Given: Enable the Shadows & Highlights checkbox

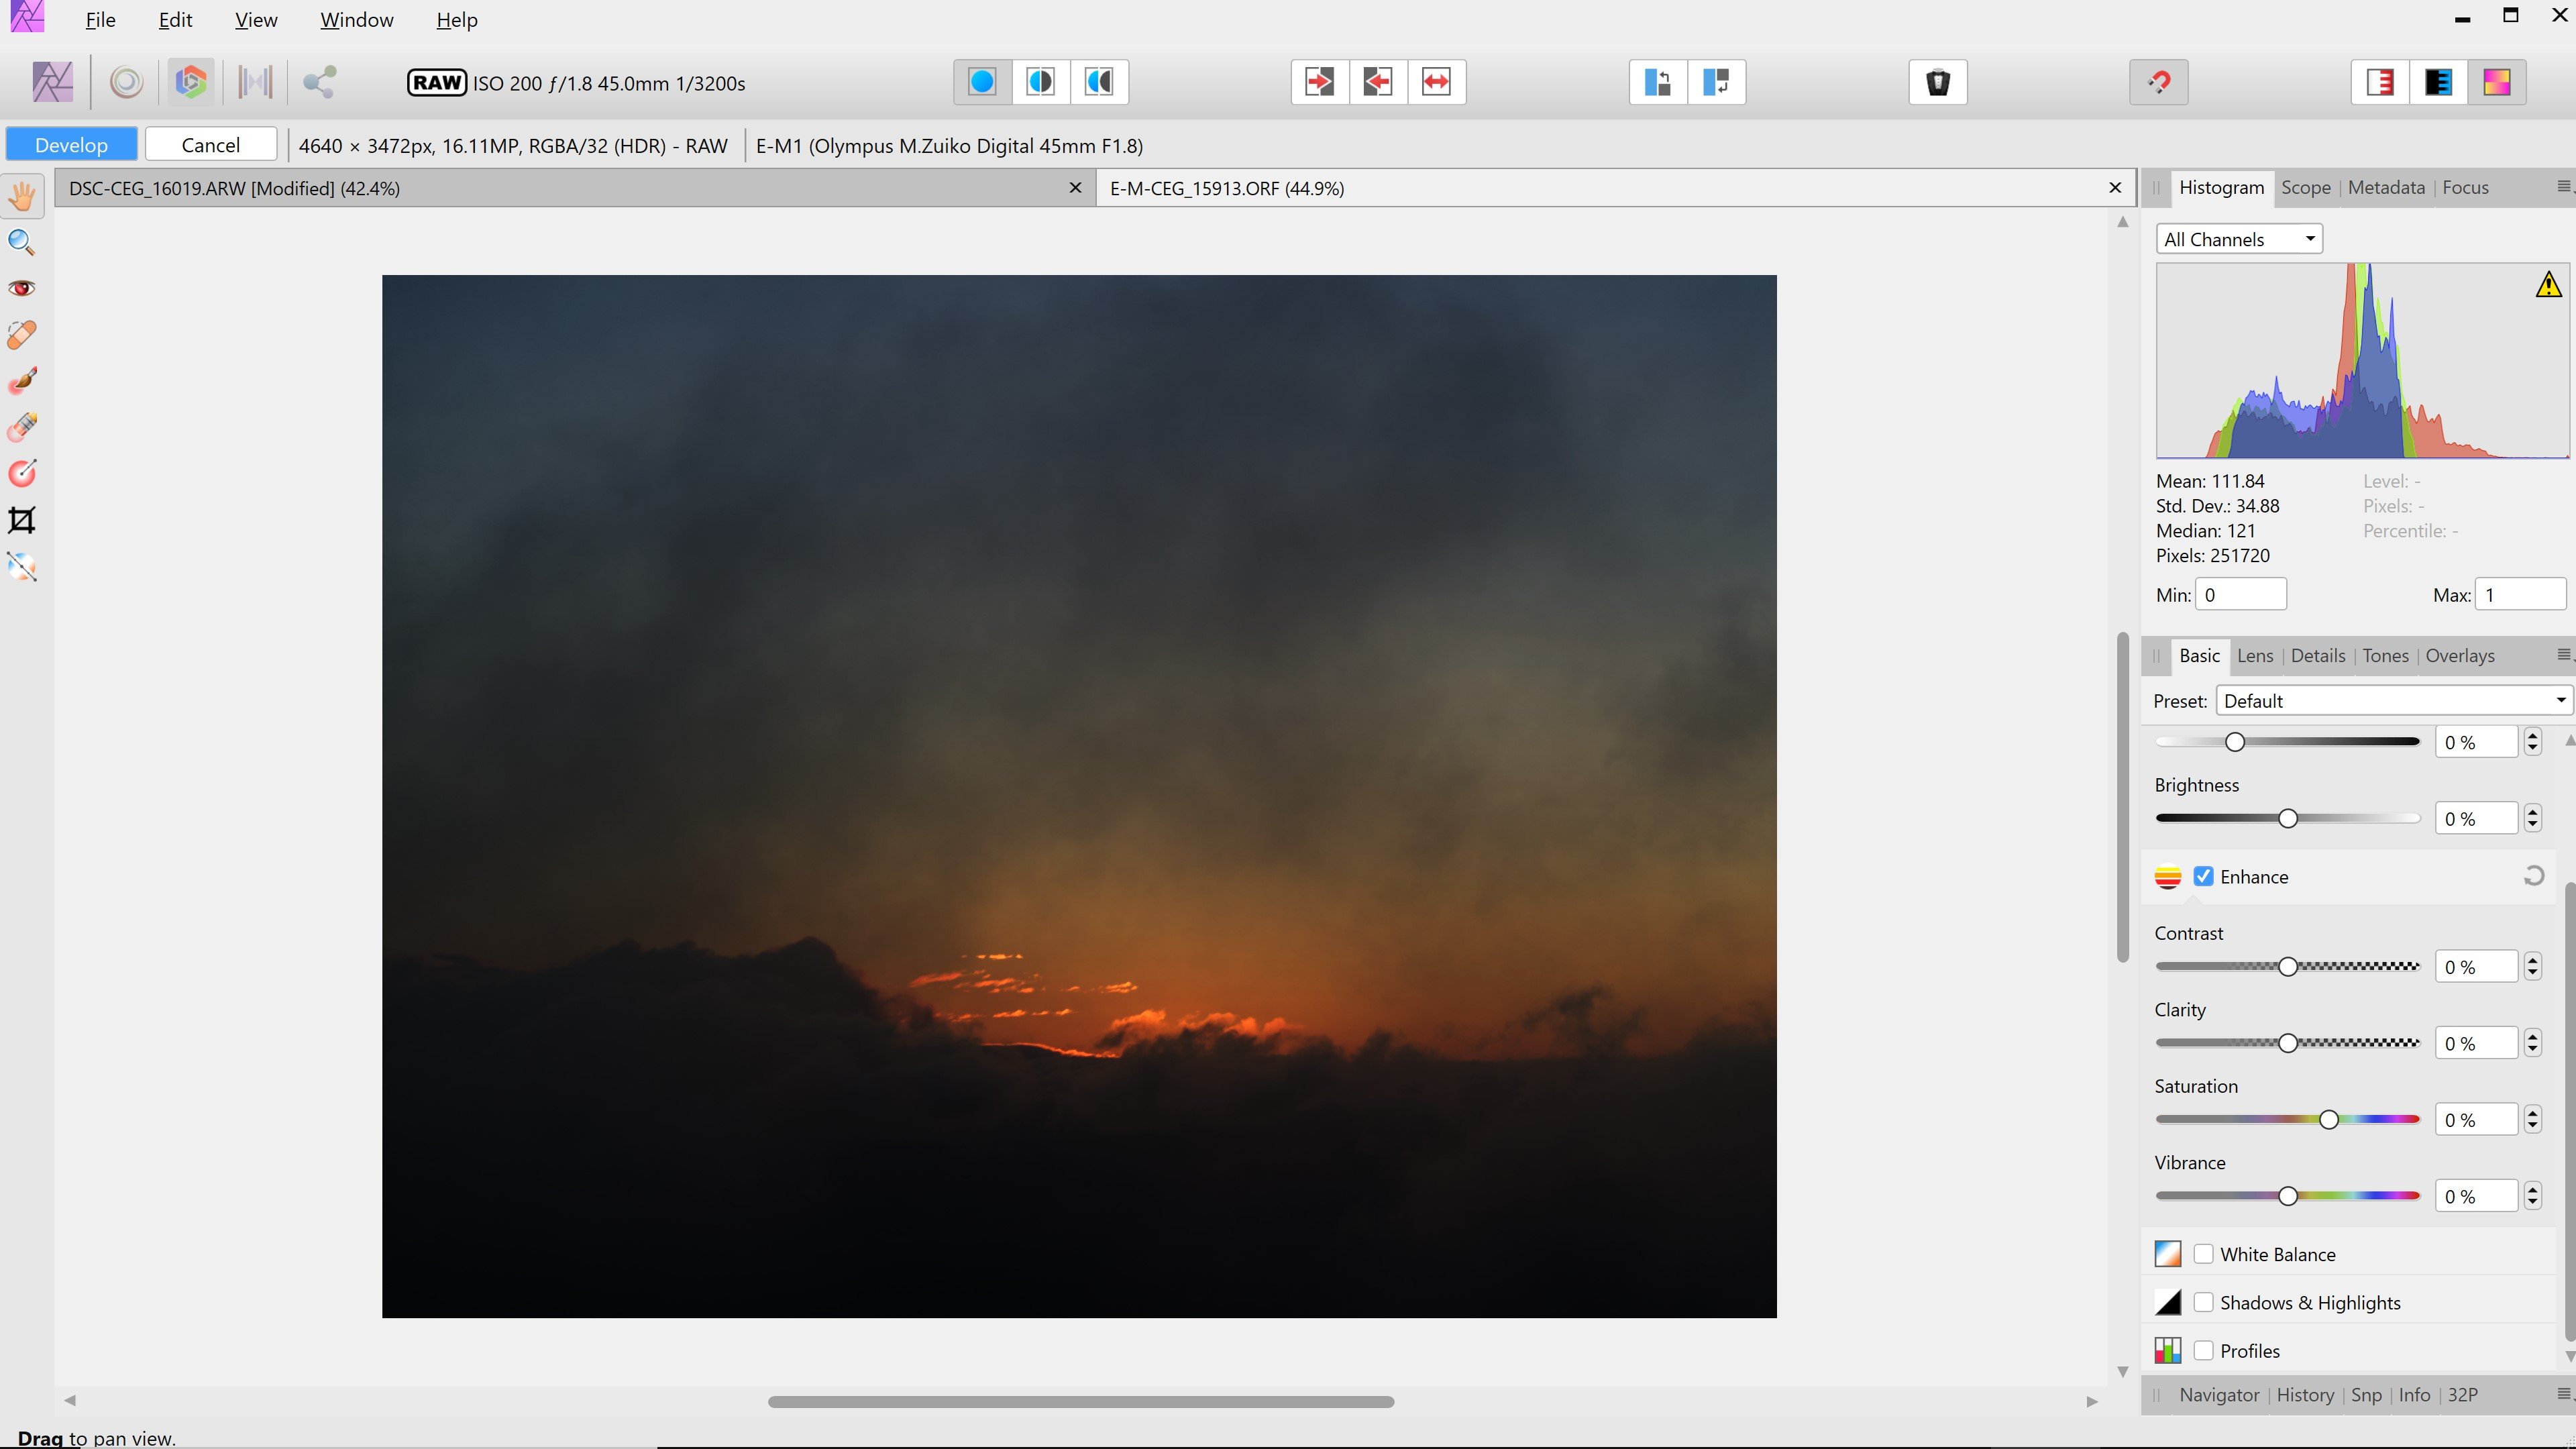Looking at the screenshot, I should click(2203, 1302).
